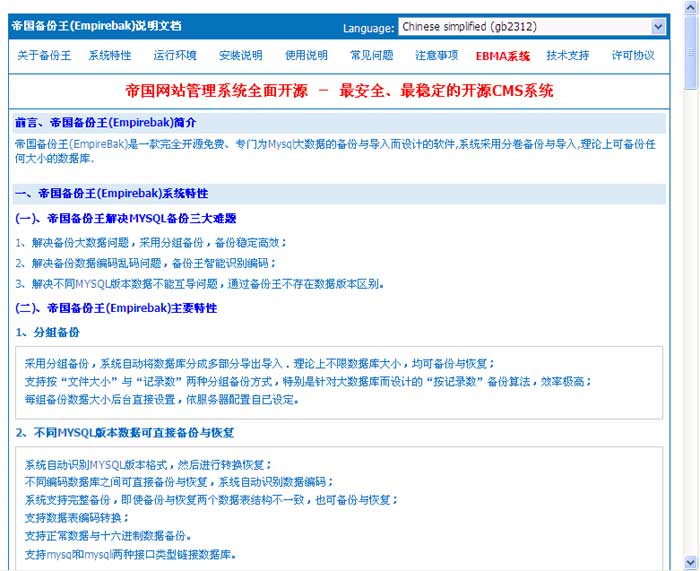
Task: Click the scrollbar up arrow button
Action: pos(690,7)
